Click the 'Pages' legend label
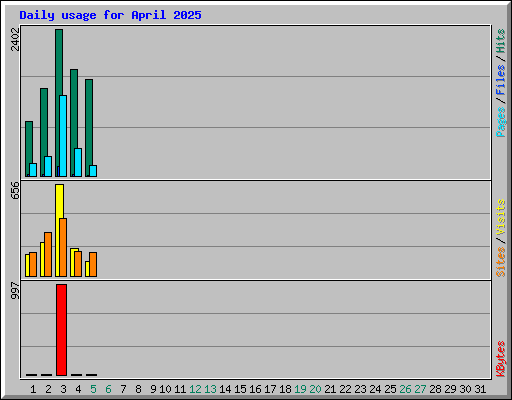Screen dimensions: 512x400 (500, 122)
